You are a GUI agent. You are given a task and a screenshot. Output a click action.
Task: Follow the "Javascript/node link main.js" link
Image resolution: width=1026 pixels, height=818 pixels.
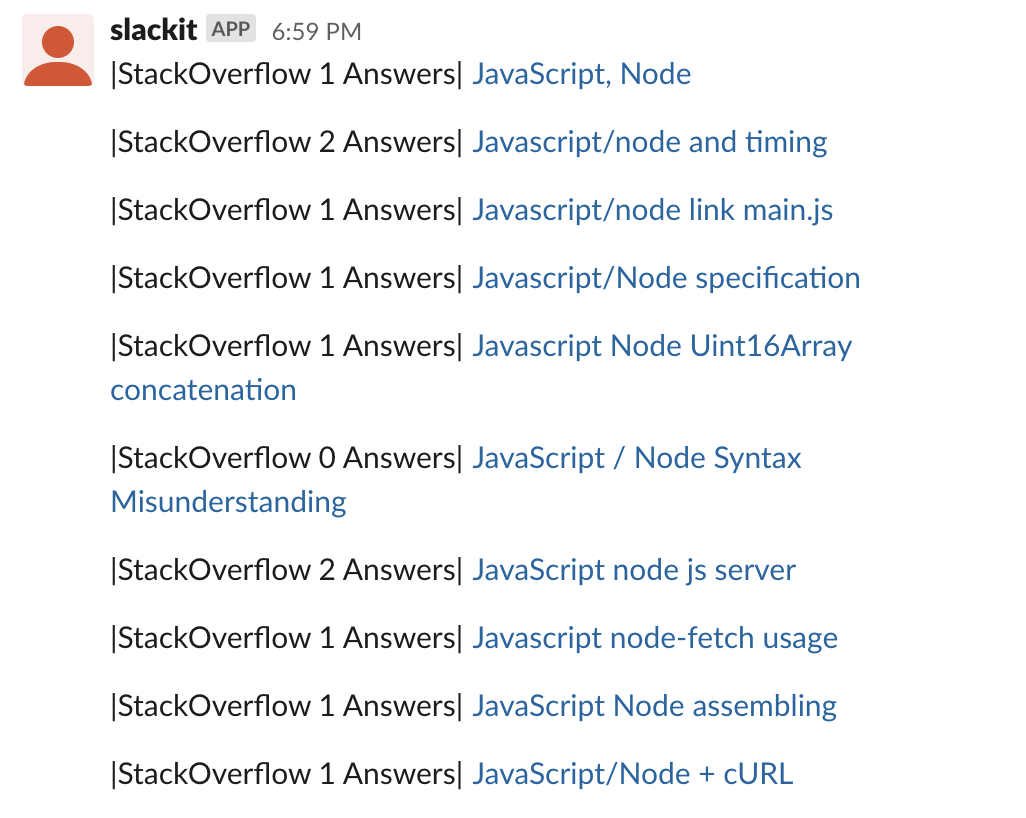point(652,210)
